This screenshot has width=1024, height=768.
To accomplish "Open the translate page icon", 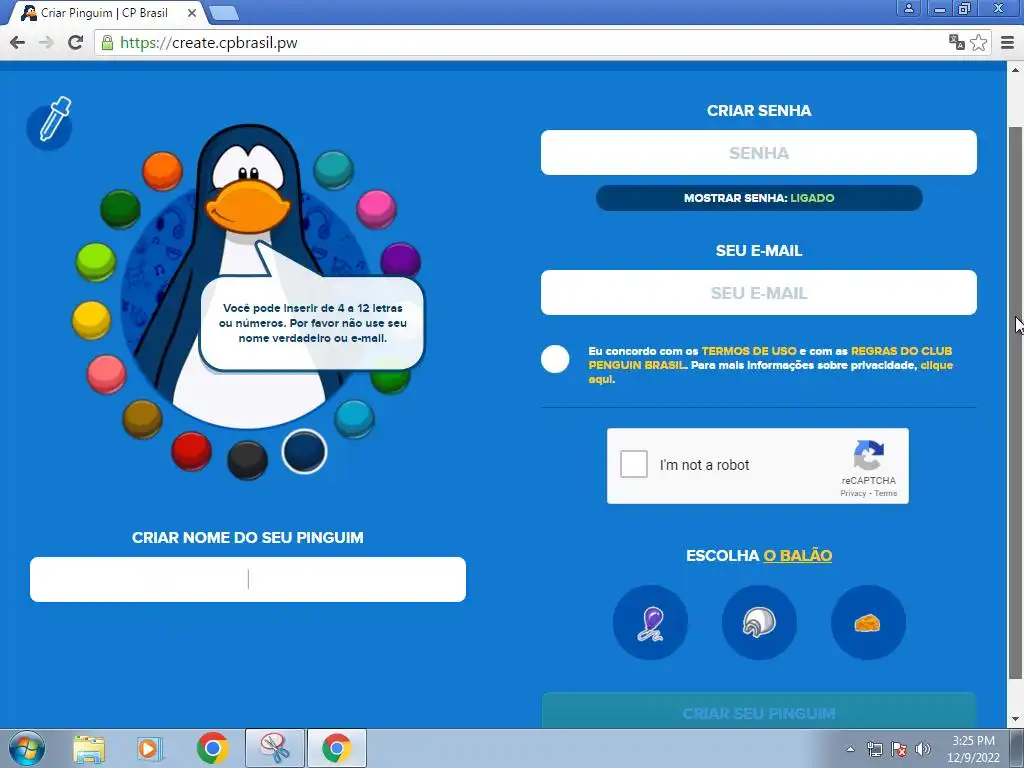I will coord(957,42).
